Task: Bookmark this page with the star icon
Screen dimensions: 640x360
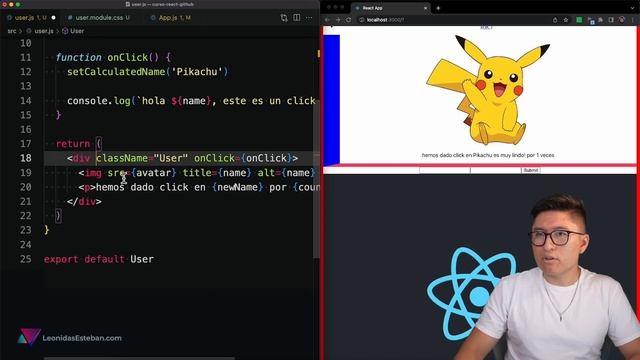Action: click(566, 20)
